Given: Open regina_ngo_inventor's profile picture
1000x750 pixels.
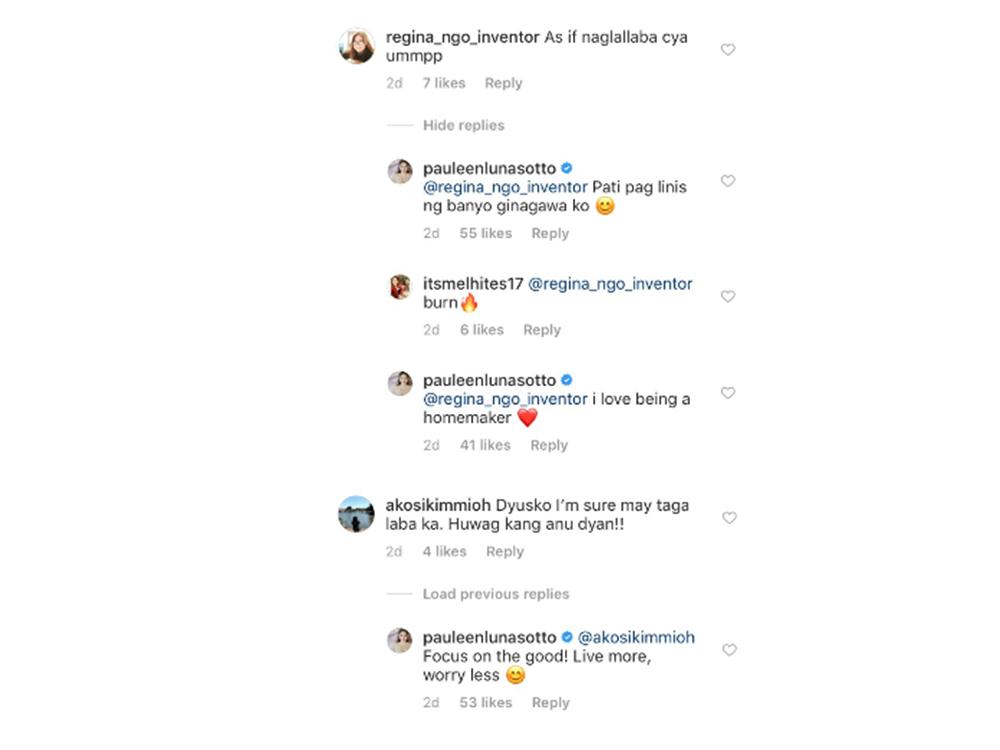Looking at the screenshot, I should (x=357, y=46).
